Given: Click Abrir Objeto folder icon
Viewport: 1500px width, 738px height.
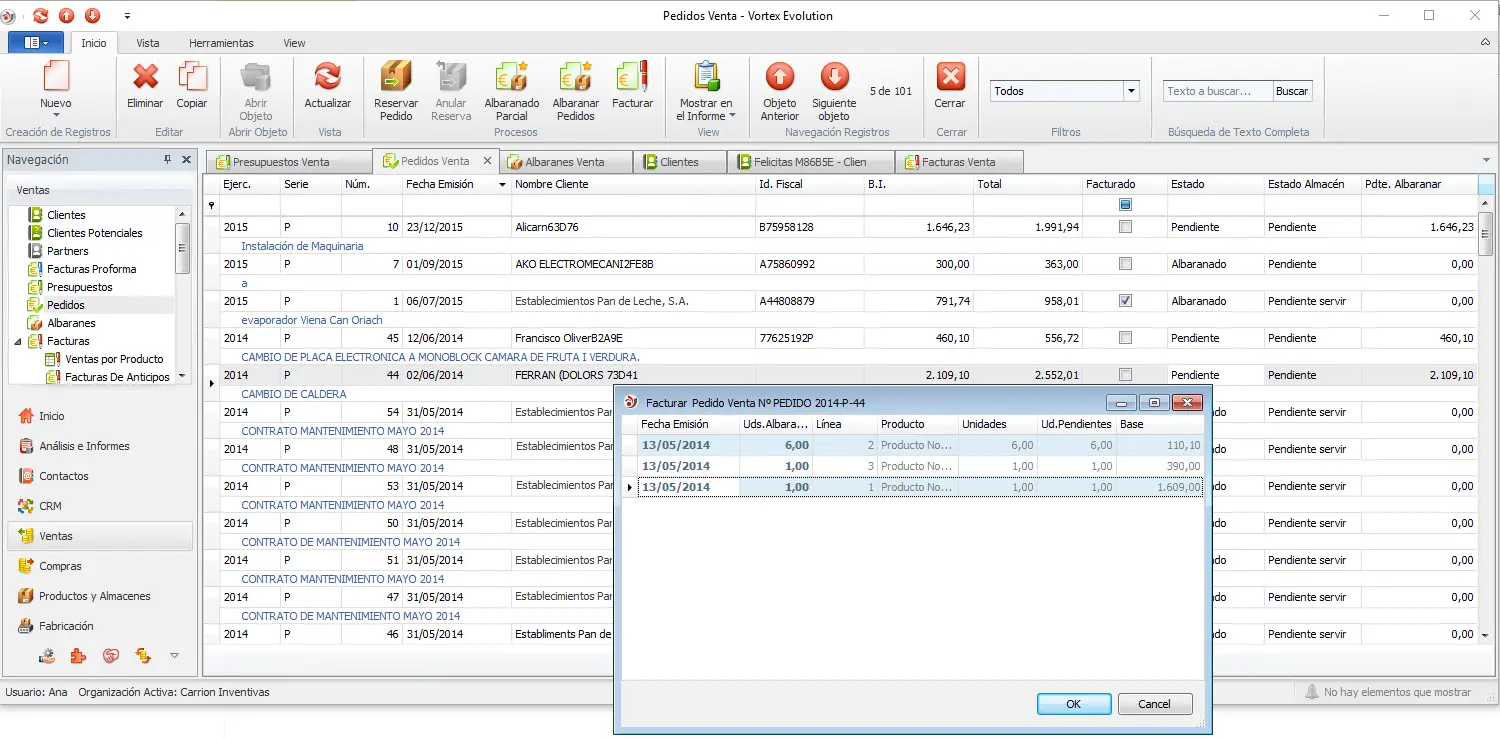Looking at the screenshot, I should tap(256, 76).
